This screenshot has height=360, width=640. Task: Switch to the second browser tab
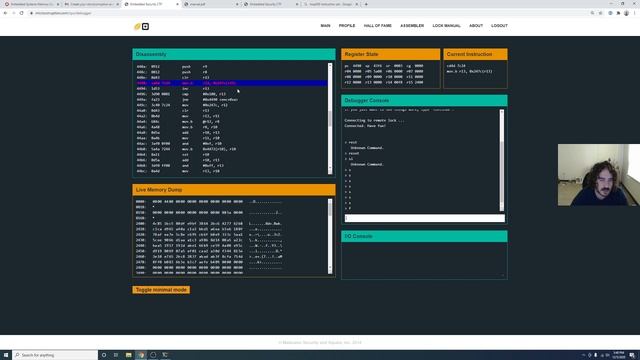(91, 4)
